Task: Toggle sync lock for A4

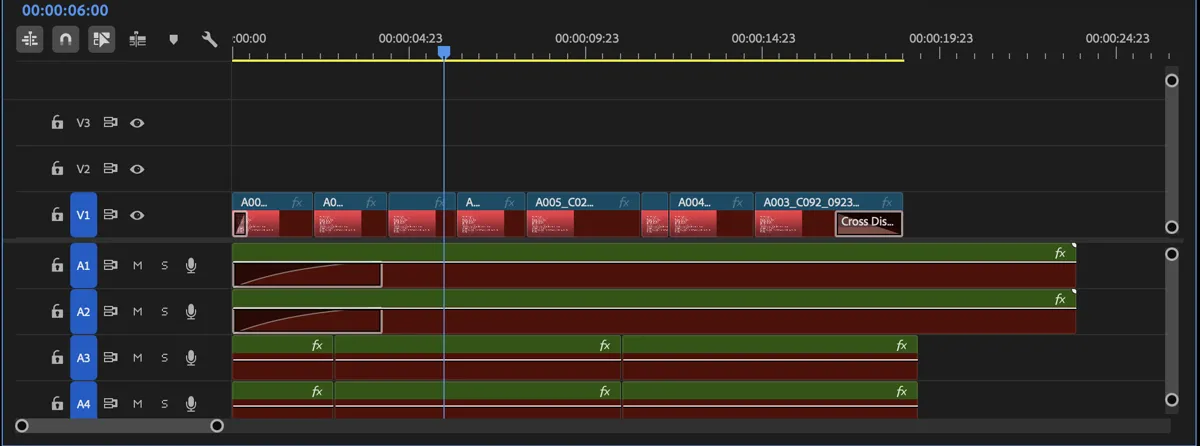Action: pyautogui.click(x=111, y=404)
